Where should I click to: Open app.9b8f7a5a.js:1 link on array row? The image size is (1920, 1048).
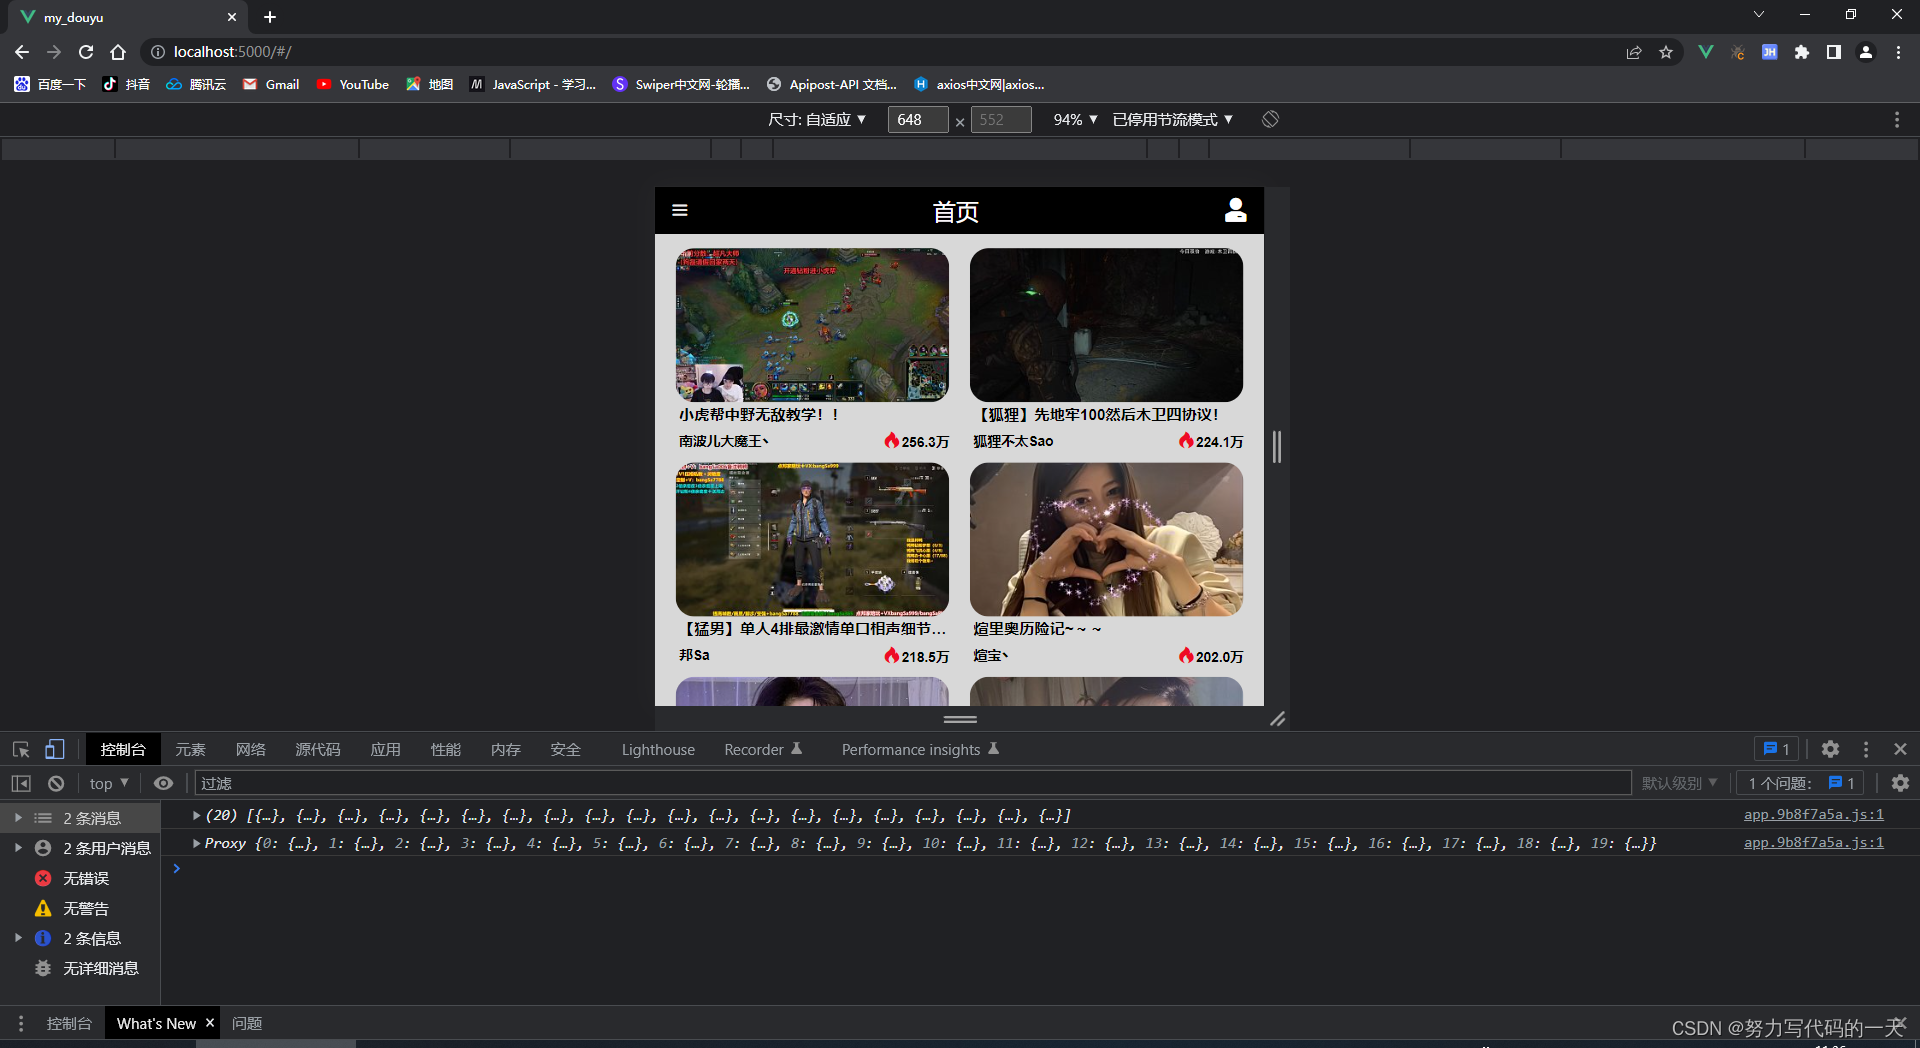tap(1813, 815)
